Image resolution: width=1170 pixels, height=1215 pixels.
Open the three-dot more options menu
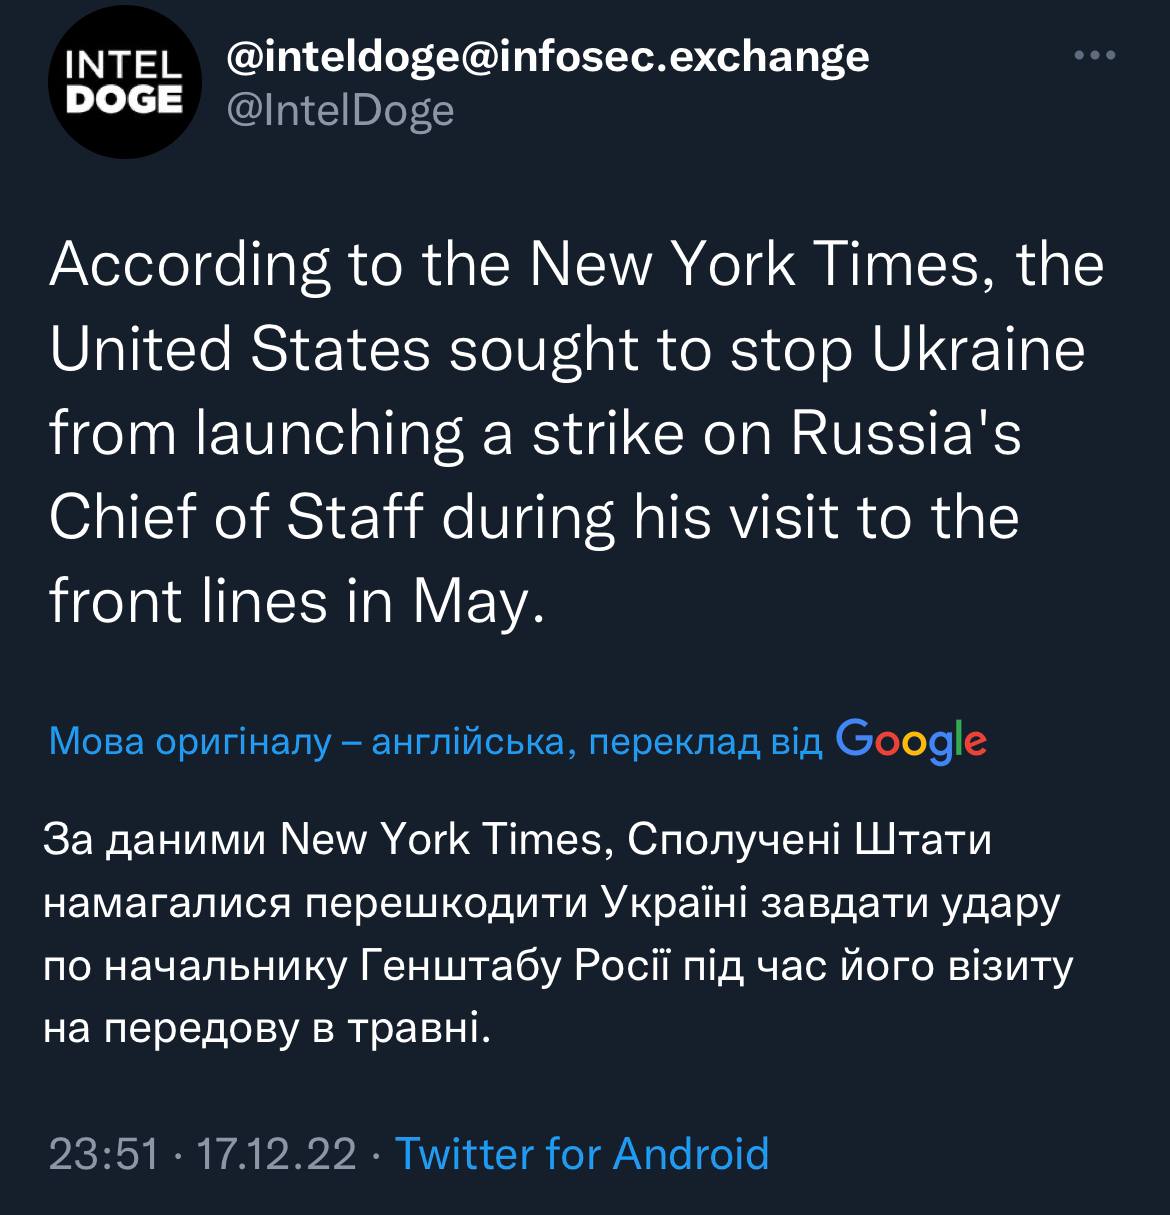coord(1094,57)
